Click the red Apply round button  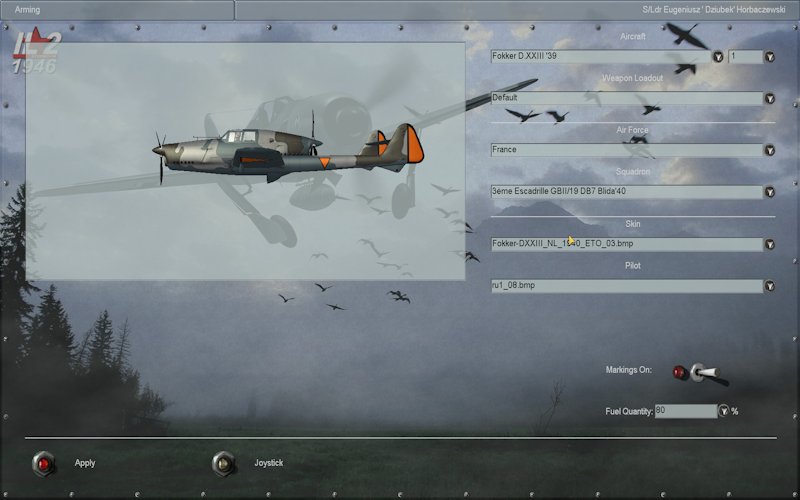click(x=44, y=464)
